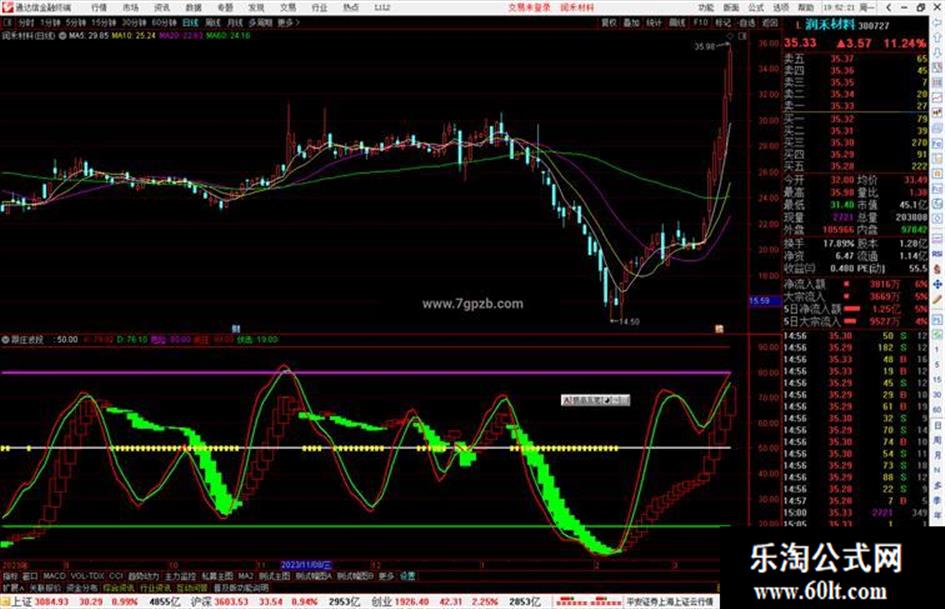Click the 返回 back button

click(770, 22)
